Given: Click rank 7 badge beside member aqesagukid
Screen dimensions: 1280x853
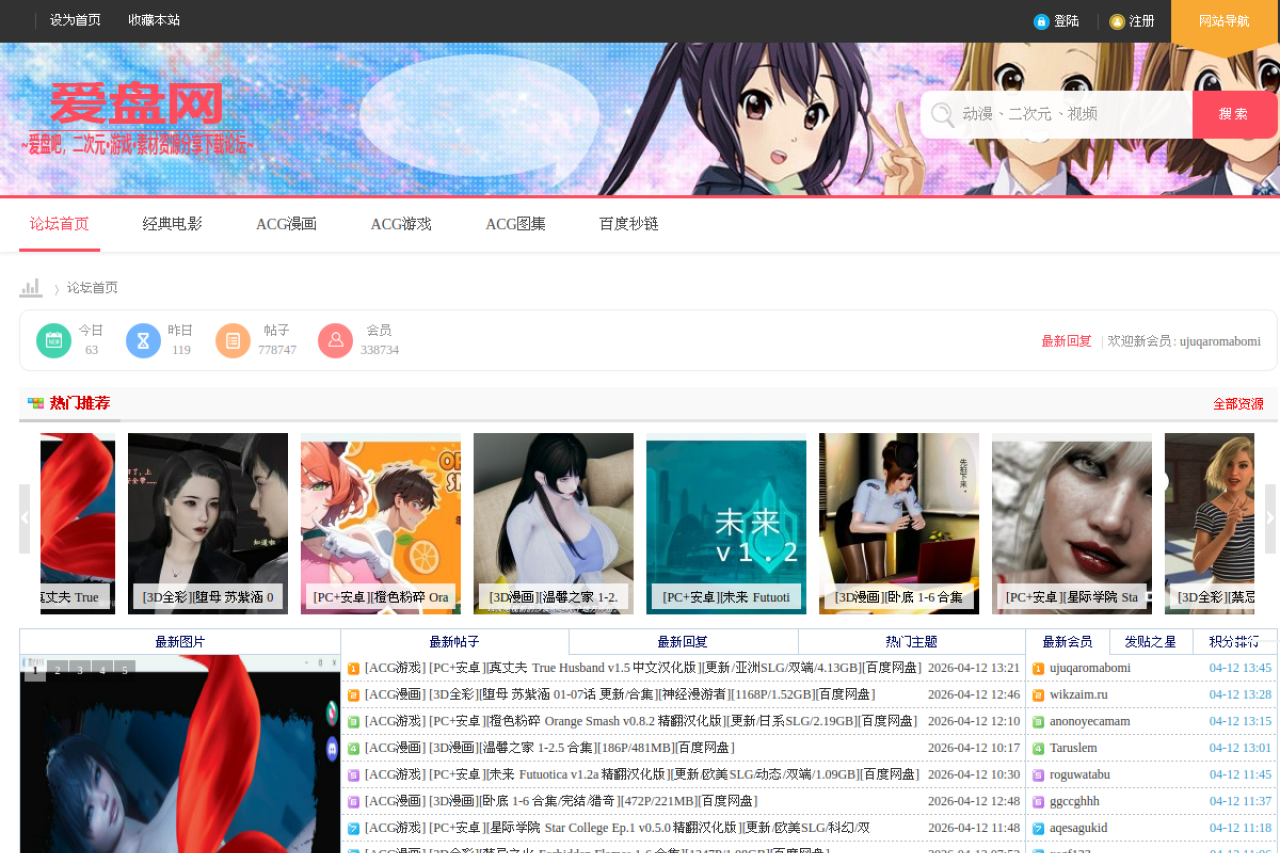Looking at the screenshot, I should 1038,828.
